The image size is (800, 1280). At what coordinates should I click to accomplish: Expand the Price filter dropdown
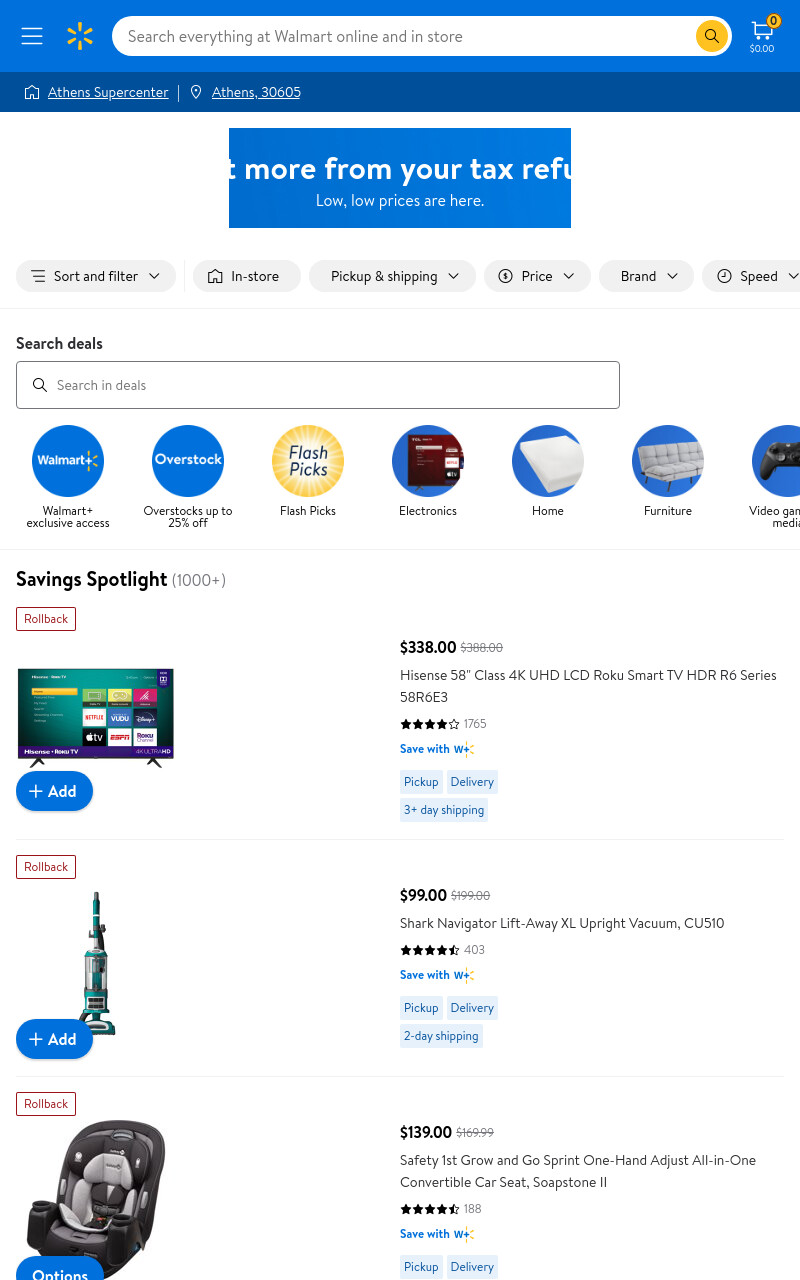point(537,276)
